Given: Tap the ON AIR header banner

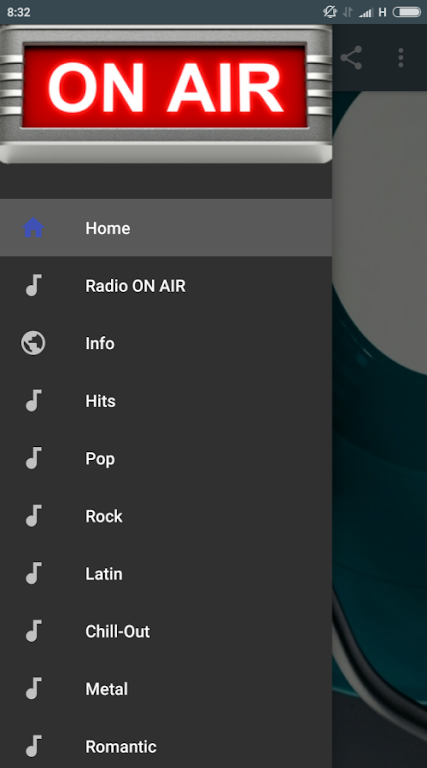Looking at the screenshot, I should (x=166, y=94).
